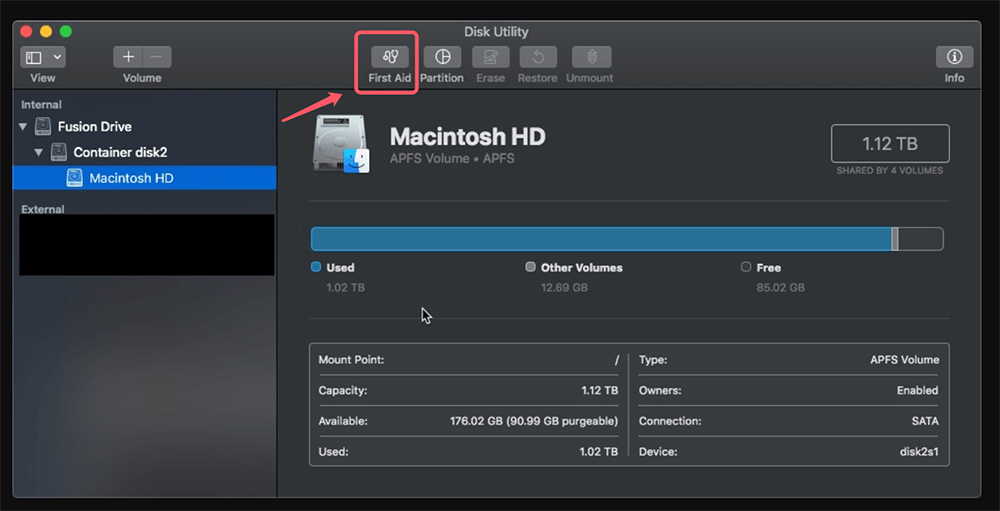
Task: Click the Used value 1.02 TB under the bar
Action: (x=346, y=288)
